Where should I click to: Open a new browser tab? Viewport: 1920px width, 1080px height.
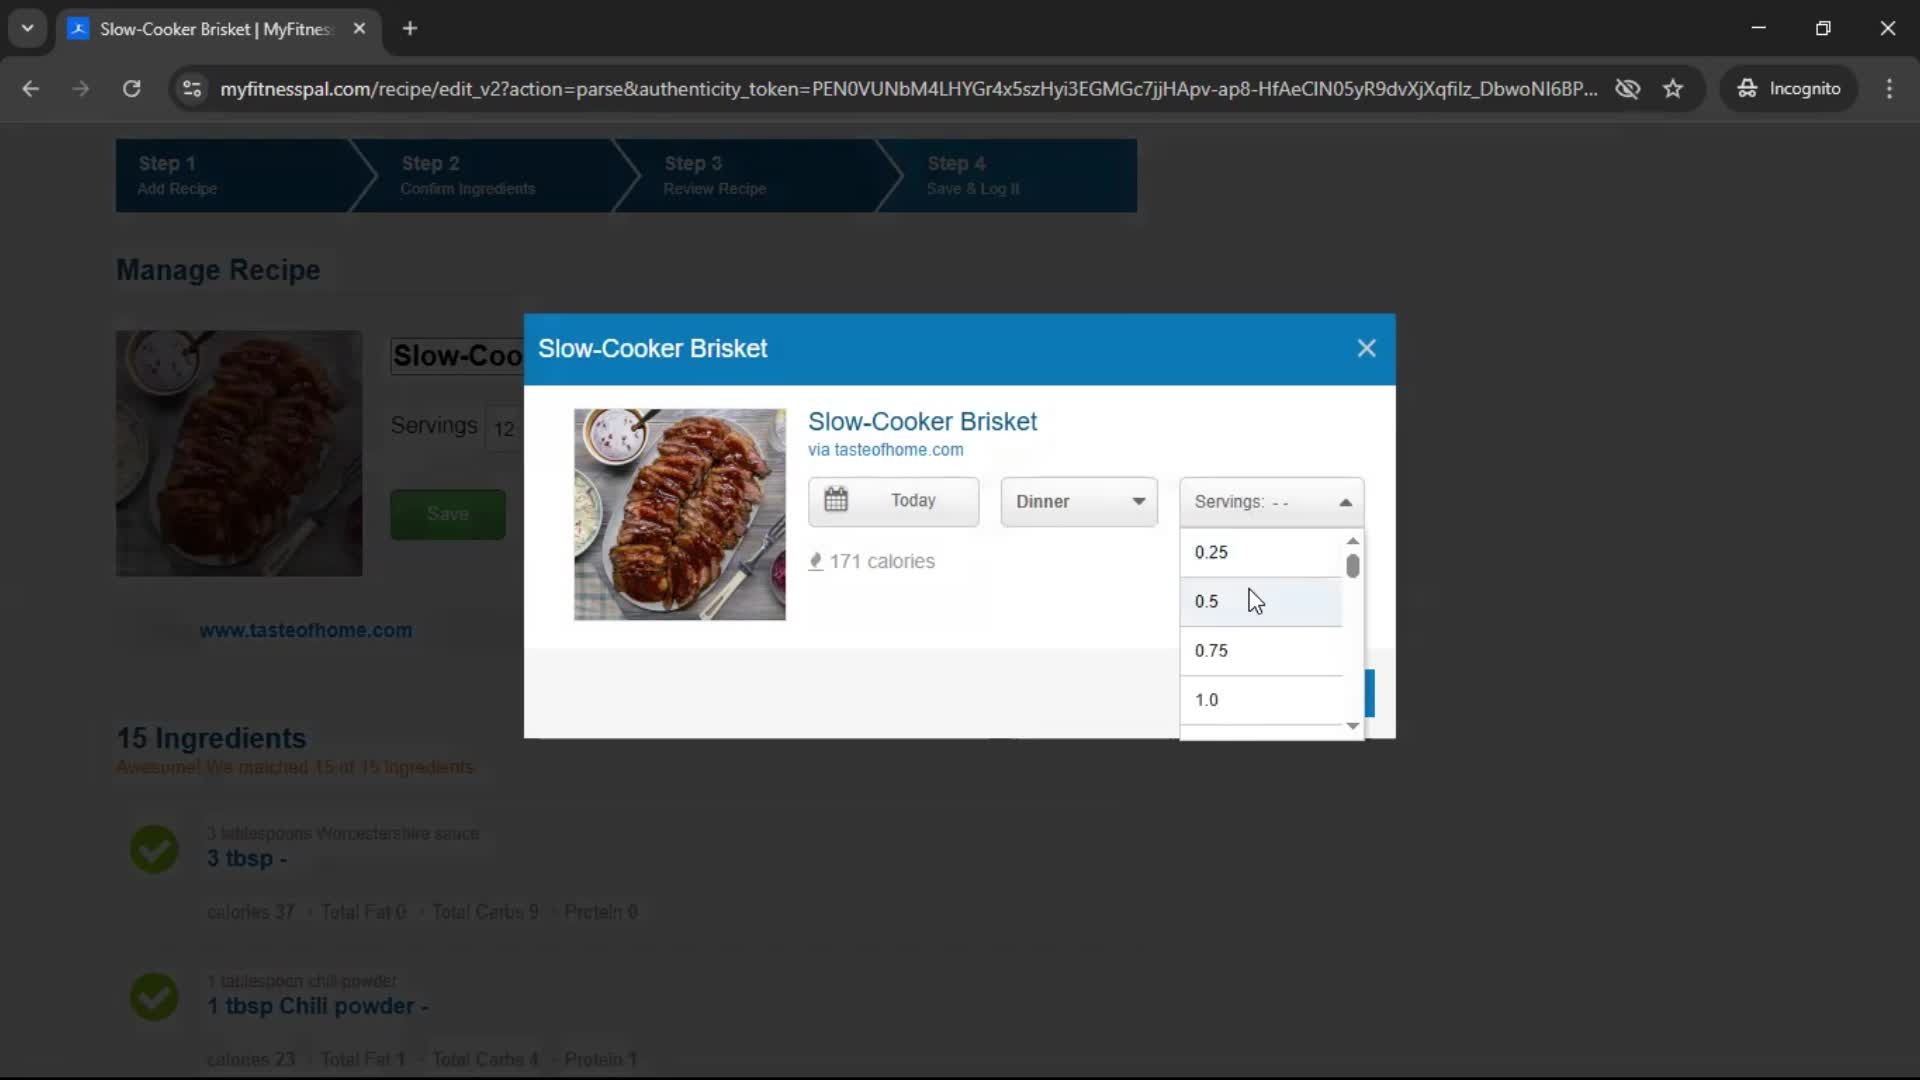pyautogui.click(x=410, y=29)
